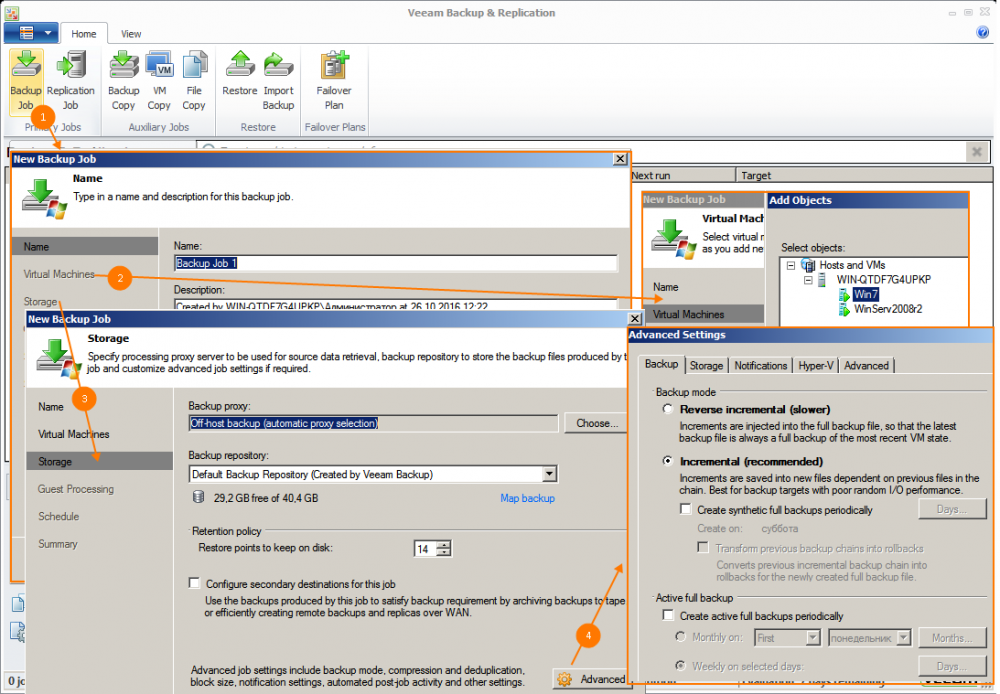Click the gear icon on Advanced button
1000x694 pixels.
[564, 679]
